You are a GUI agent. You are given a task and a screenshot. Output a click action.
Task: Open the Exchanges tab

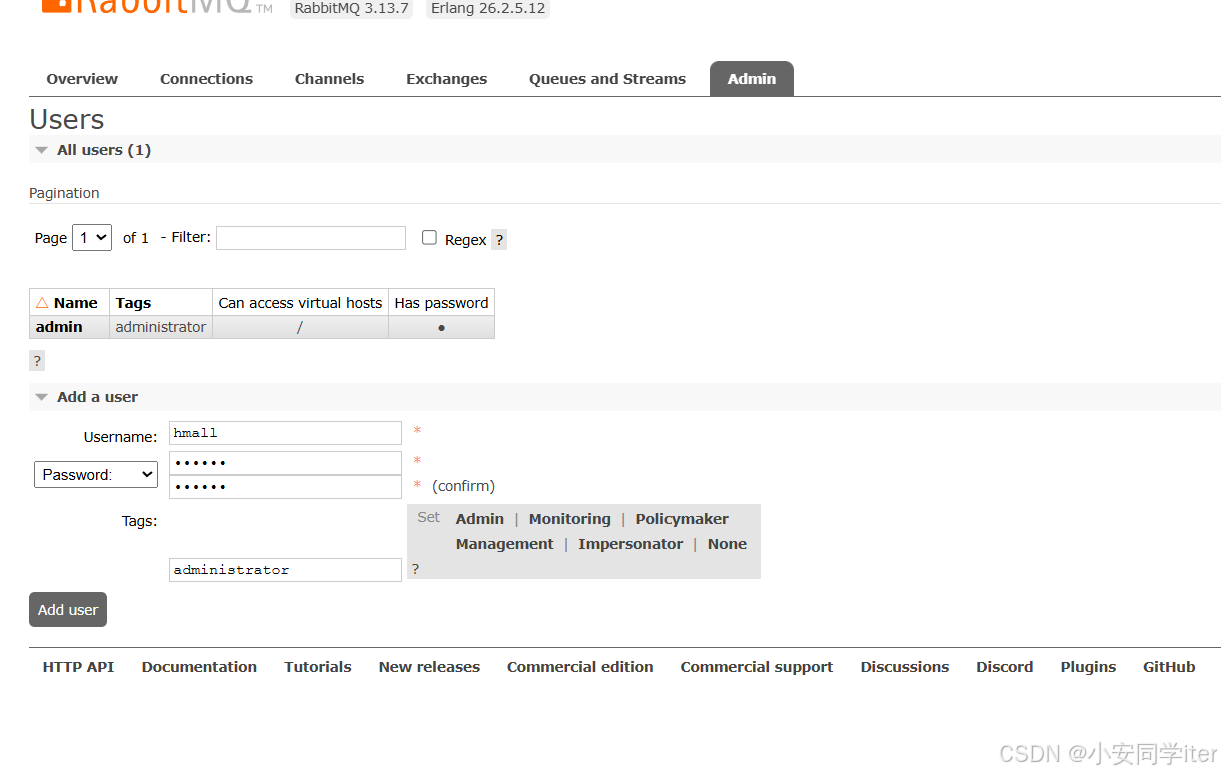(x=446, y=79)
